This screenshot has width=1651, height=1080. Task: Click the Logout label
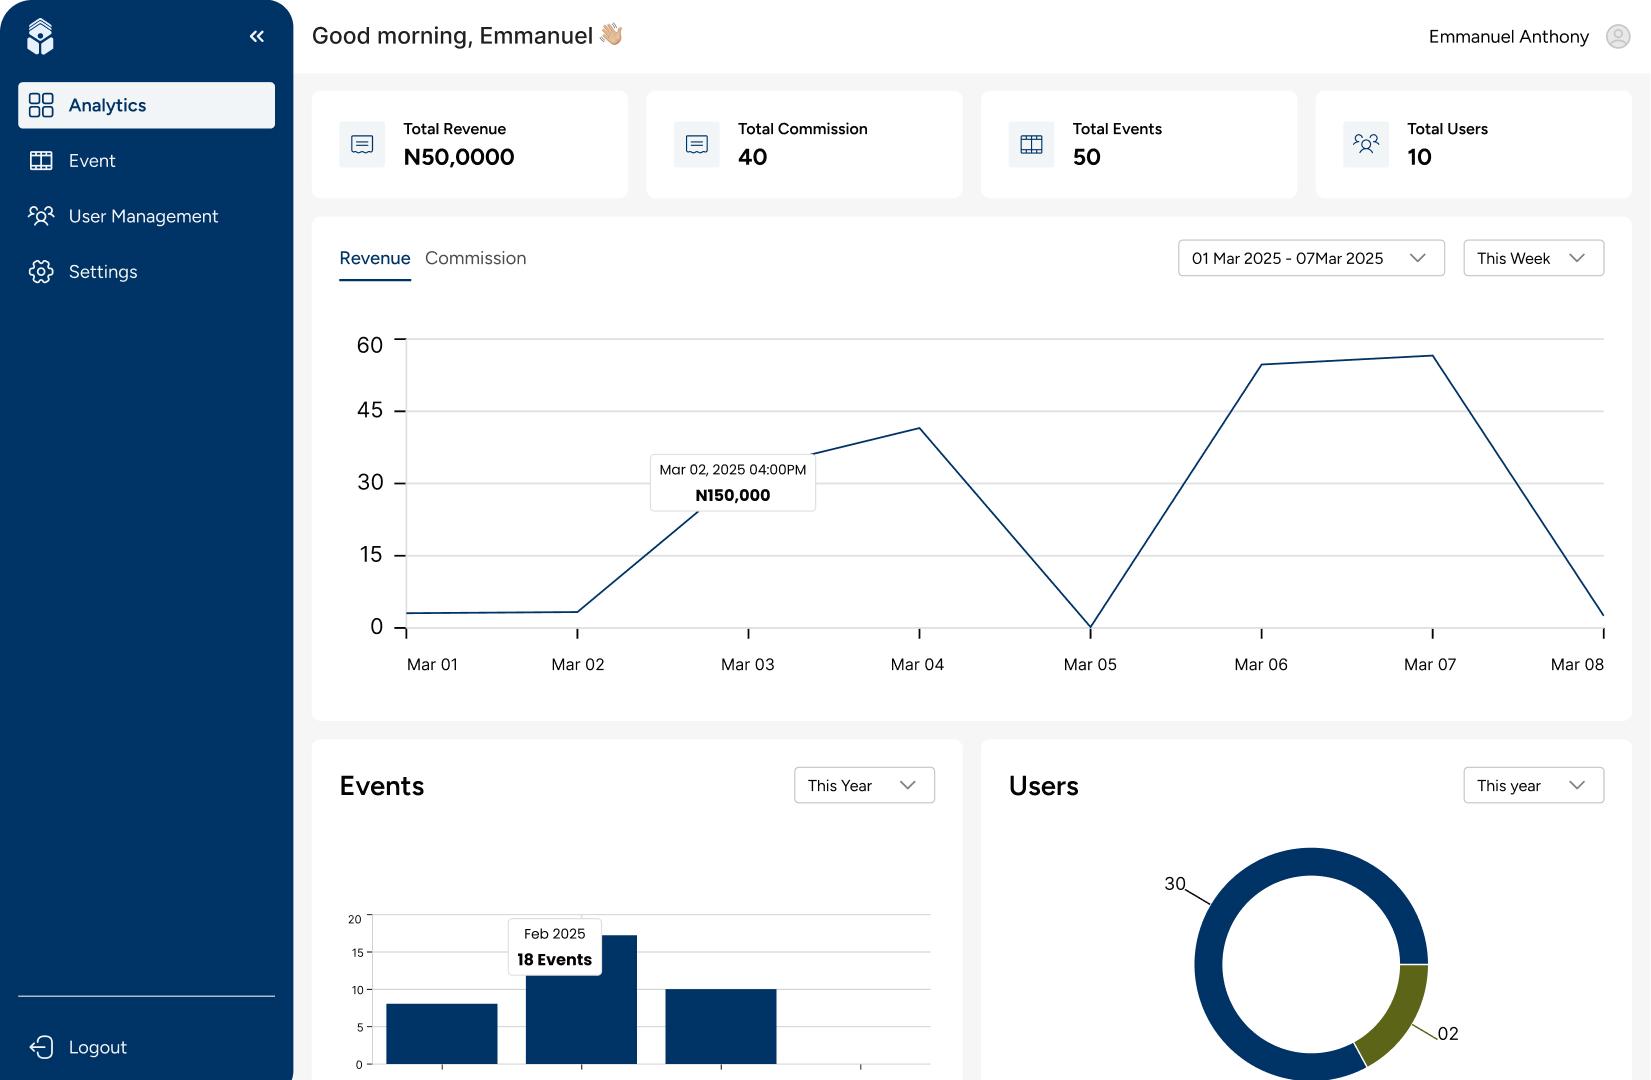pyautogui.click(x=97, y=1047)
